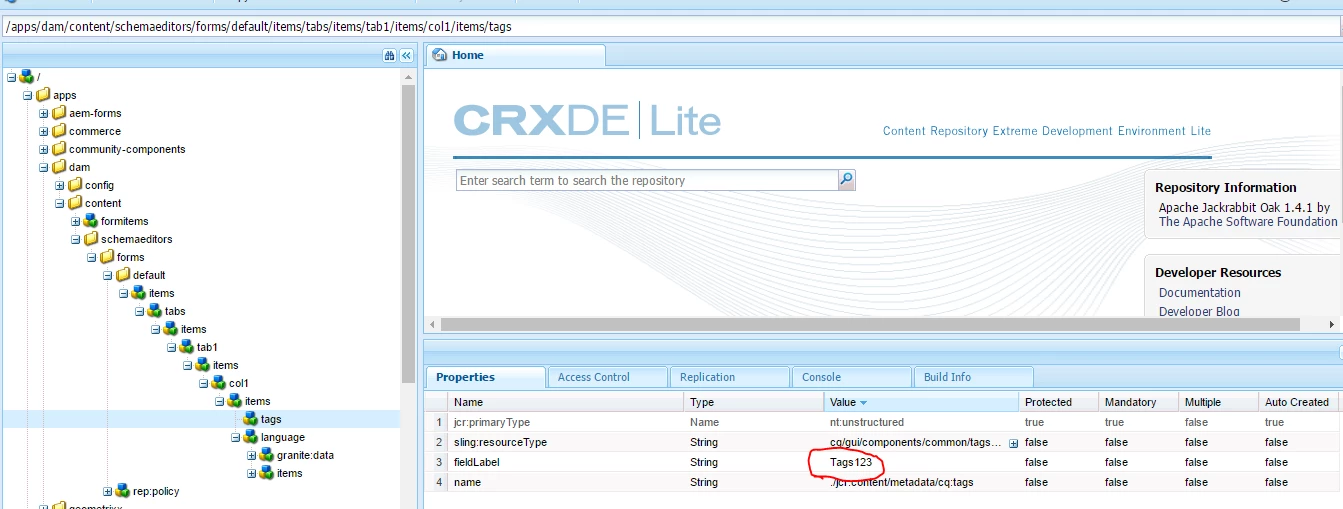Show the Build Info tab
Screen dimensions: 1343x509
coord(973,377)
